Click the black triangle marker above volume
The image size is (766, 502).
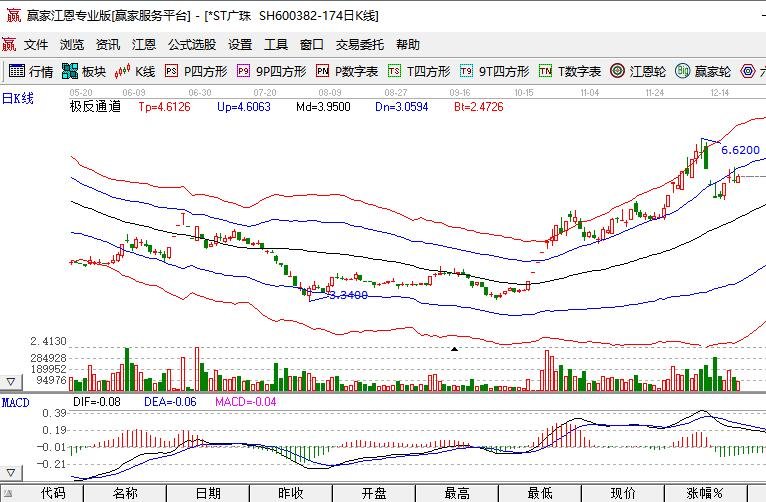pyautogui.click(x=454, y=349)
